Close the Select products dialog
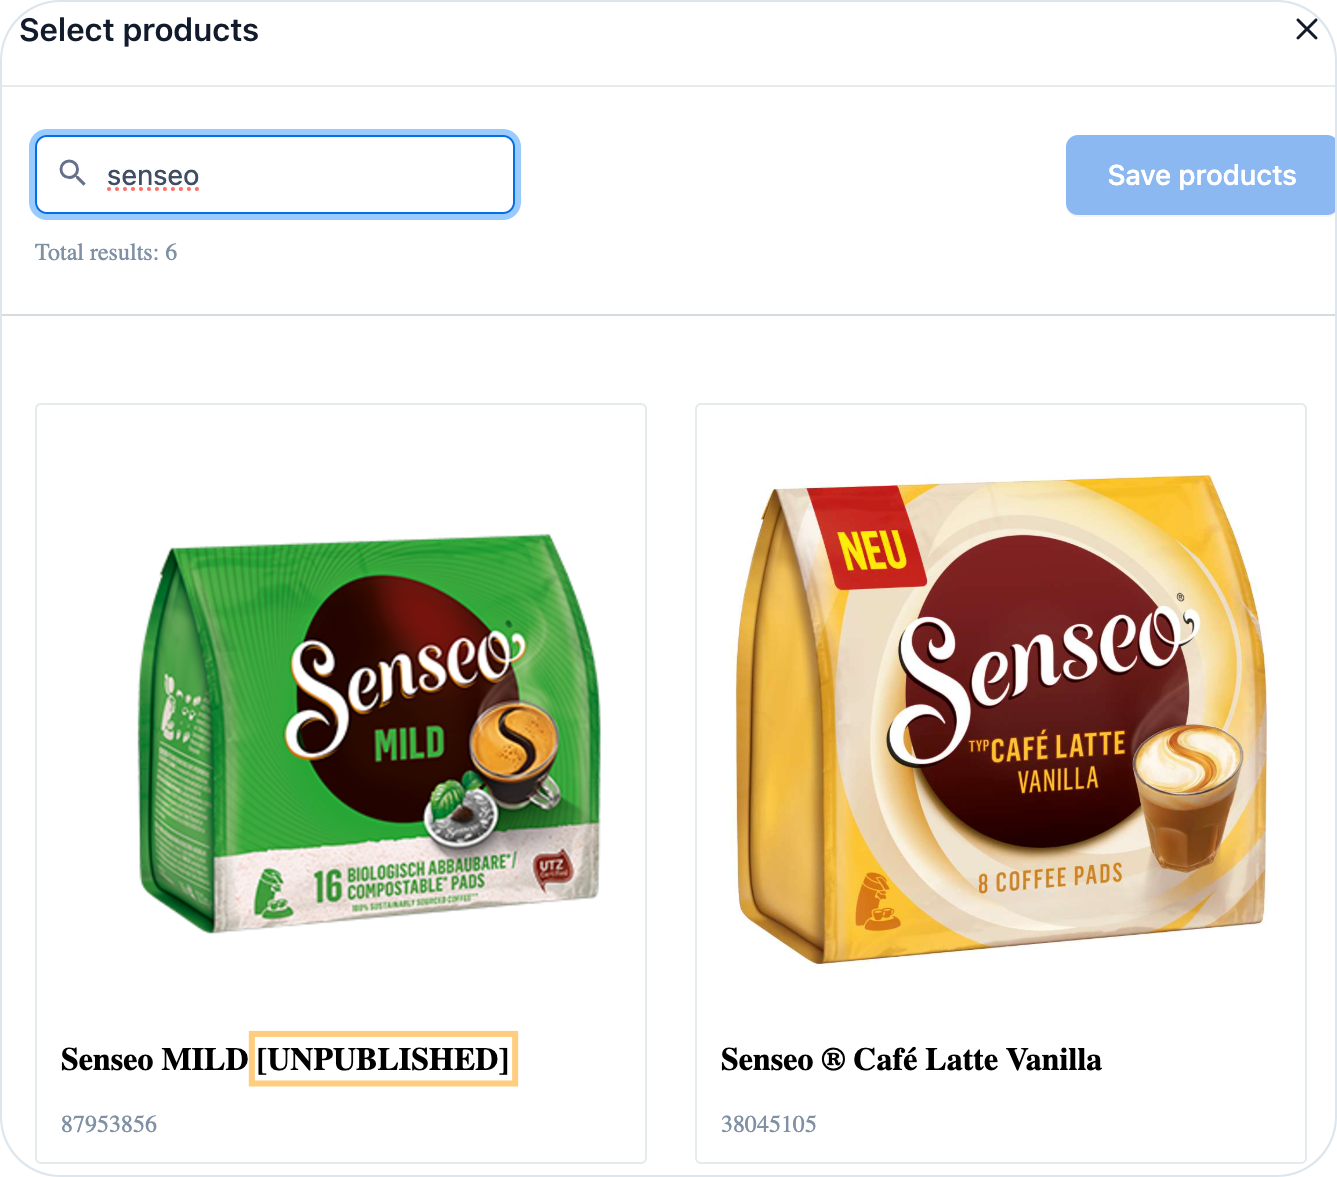1337x1177 pixels. pyautogui.click(x=1306, y=30)
